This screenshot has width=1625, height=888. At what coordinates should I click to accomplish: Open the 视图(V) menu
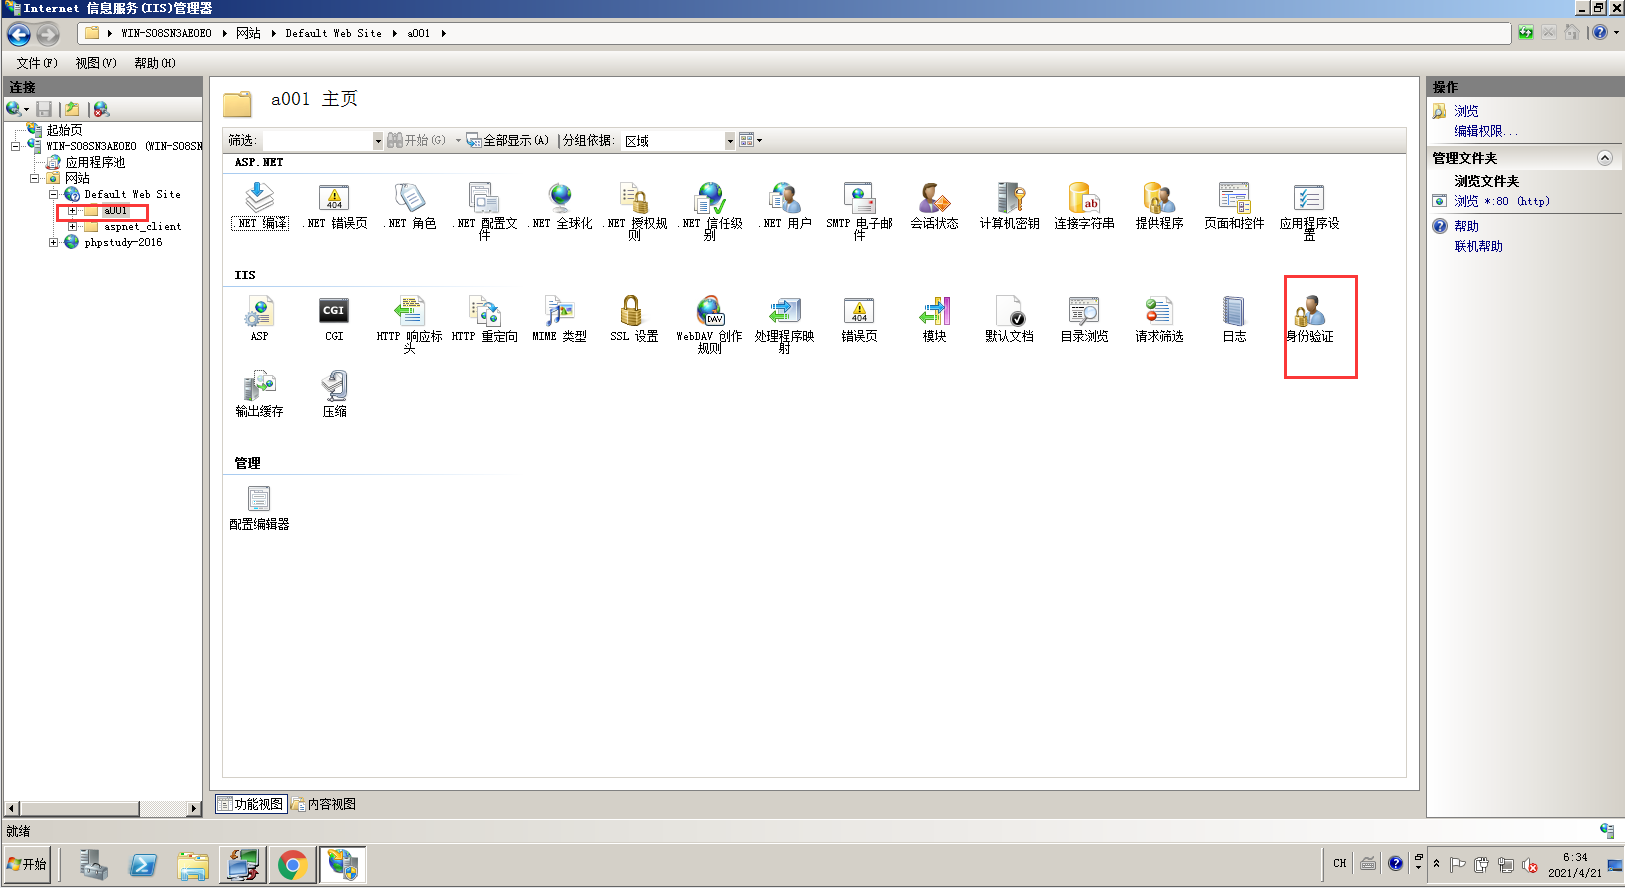click(96, 63)
